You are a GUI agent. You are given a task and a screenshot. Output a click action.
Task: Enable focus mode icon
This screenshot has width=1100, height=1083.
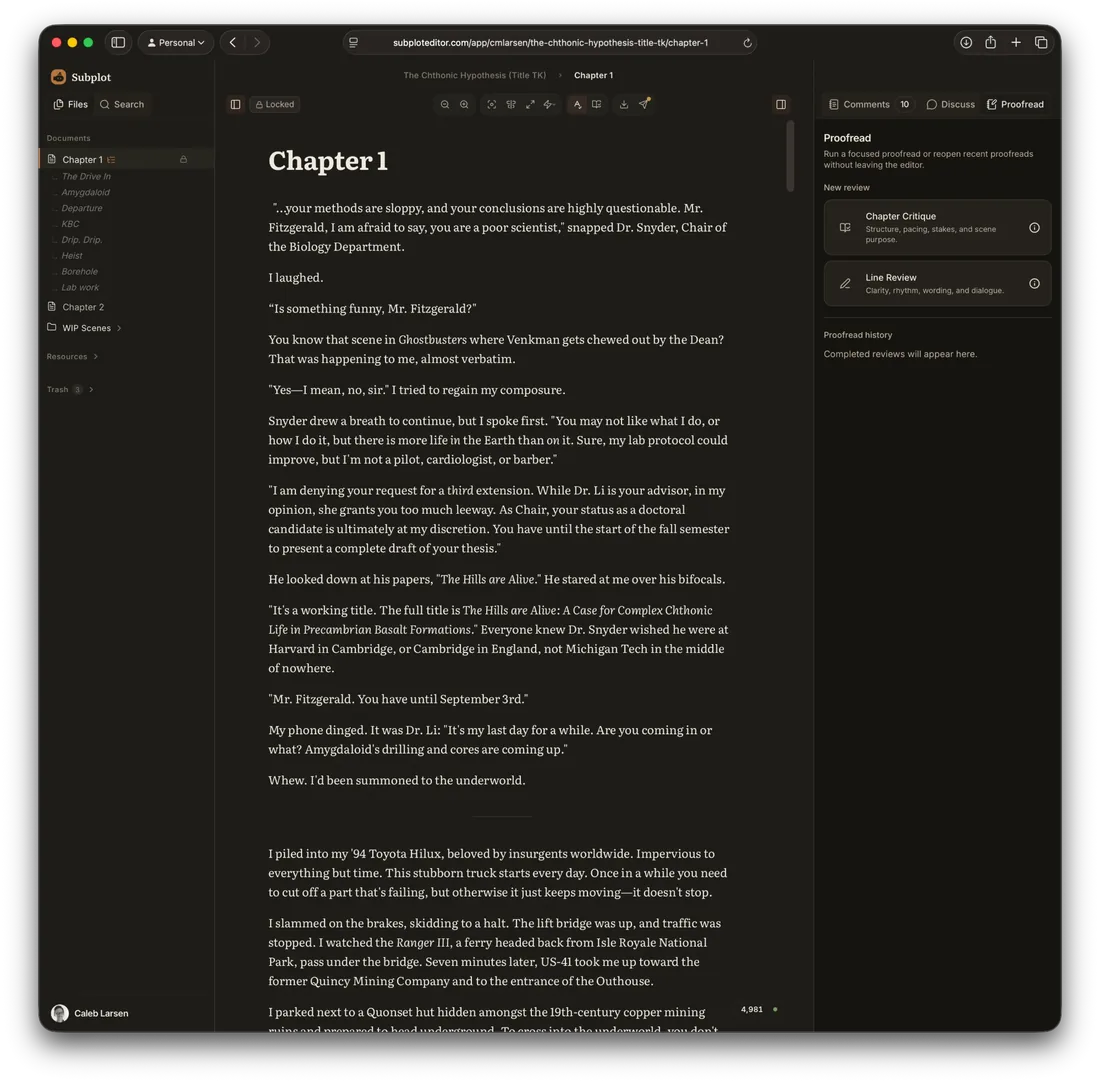coord(492,105)
